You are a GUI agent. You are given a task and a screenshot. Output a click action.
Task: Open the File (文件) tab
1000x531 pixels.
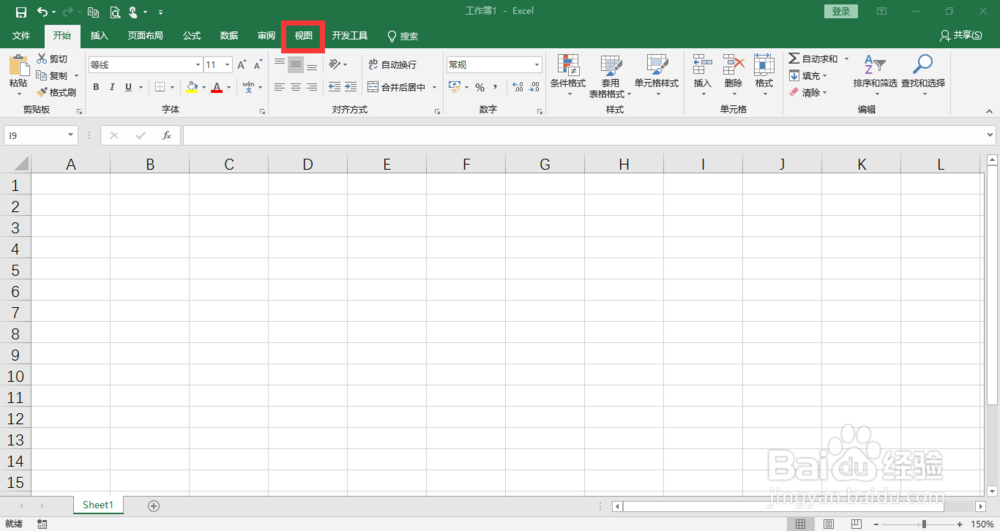pos(21,36)
